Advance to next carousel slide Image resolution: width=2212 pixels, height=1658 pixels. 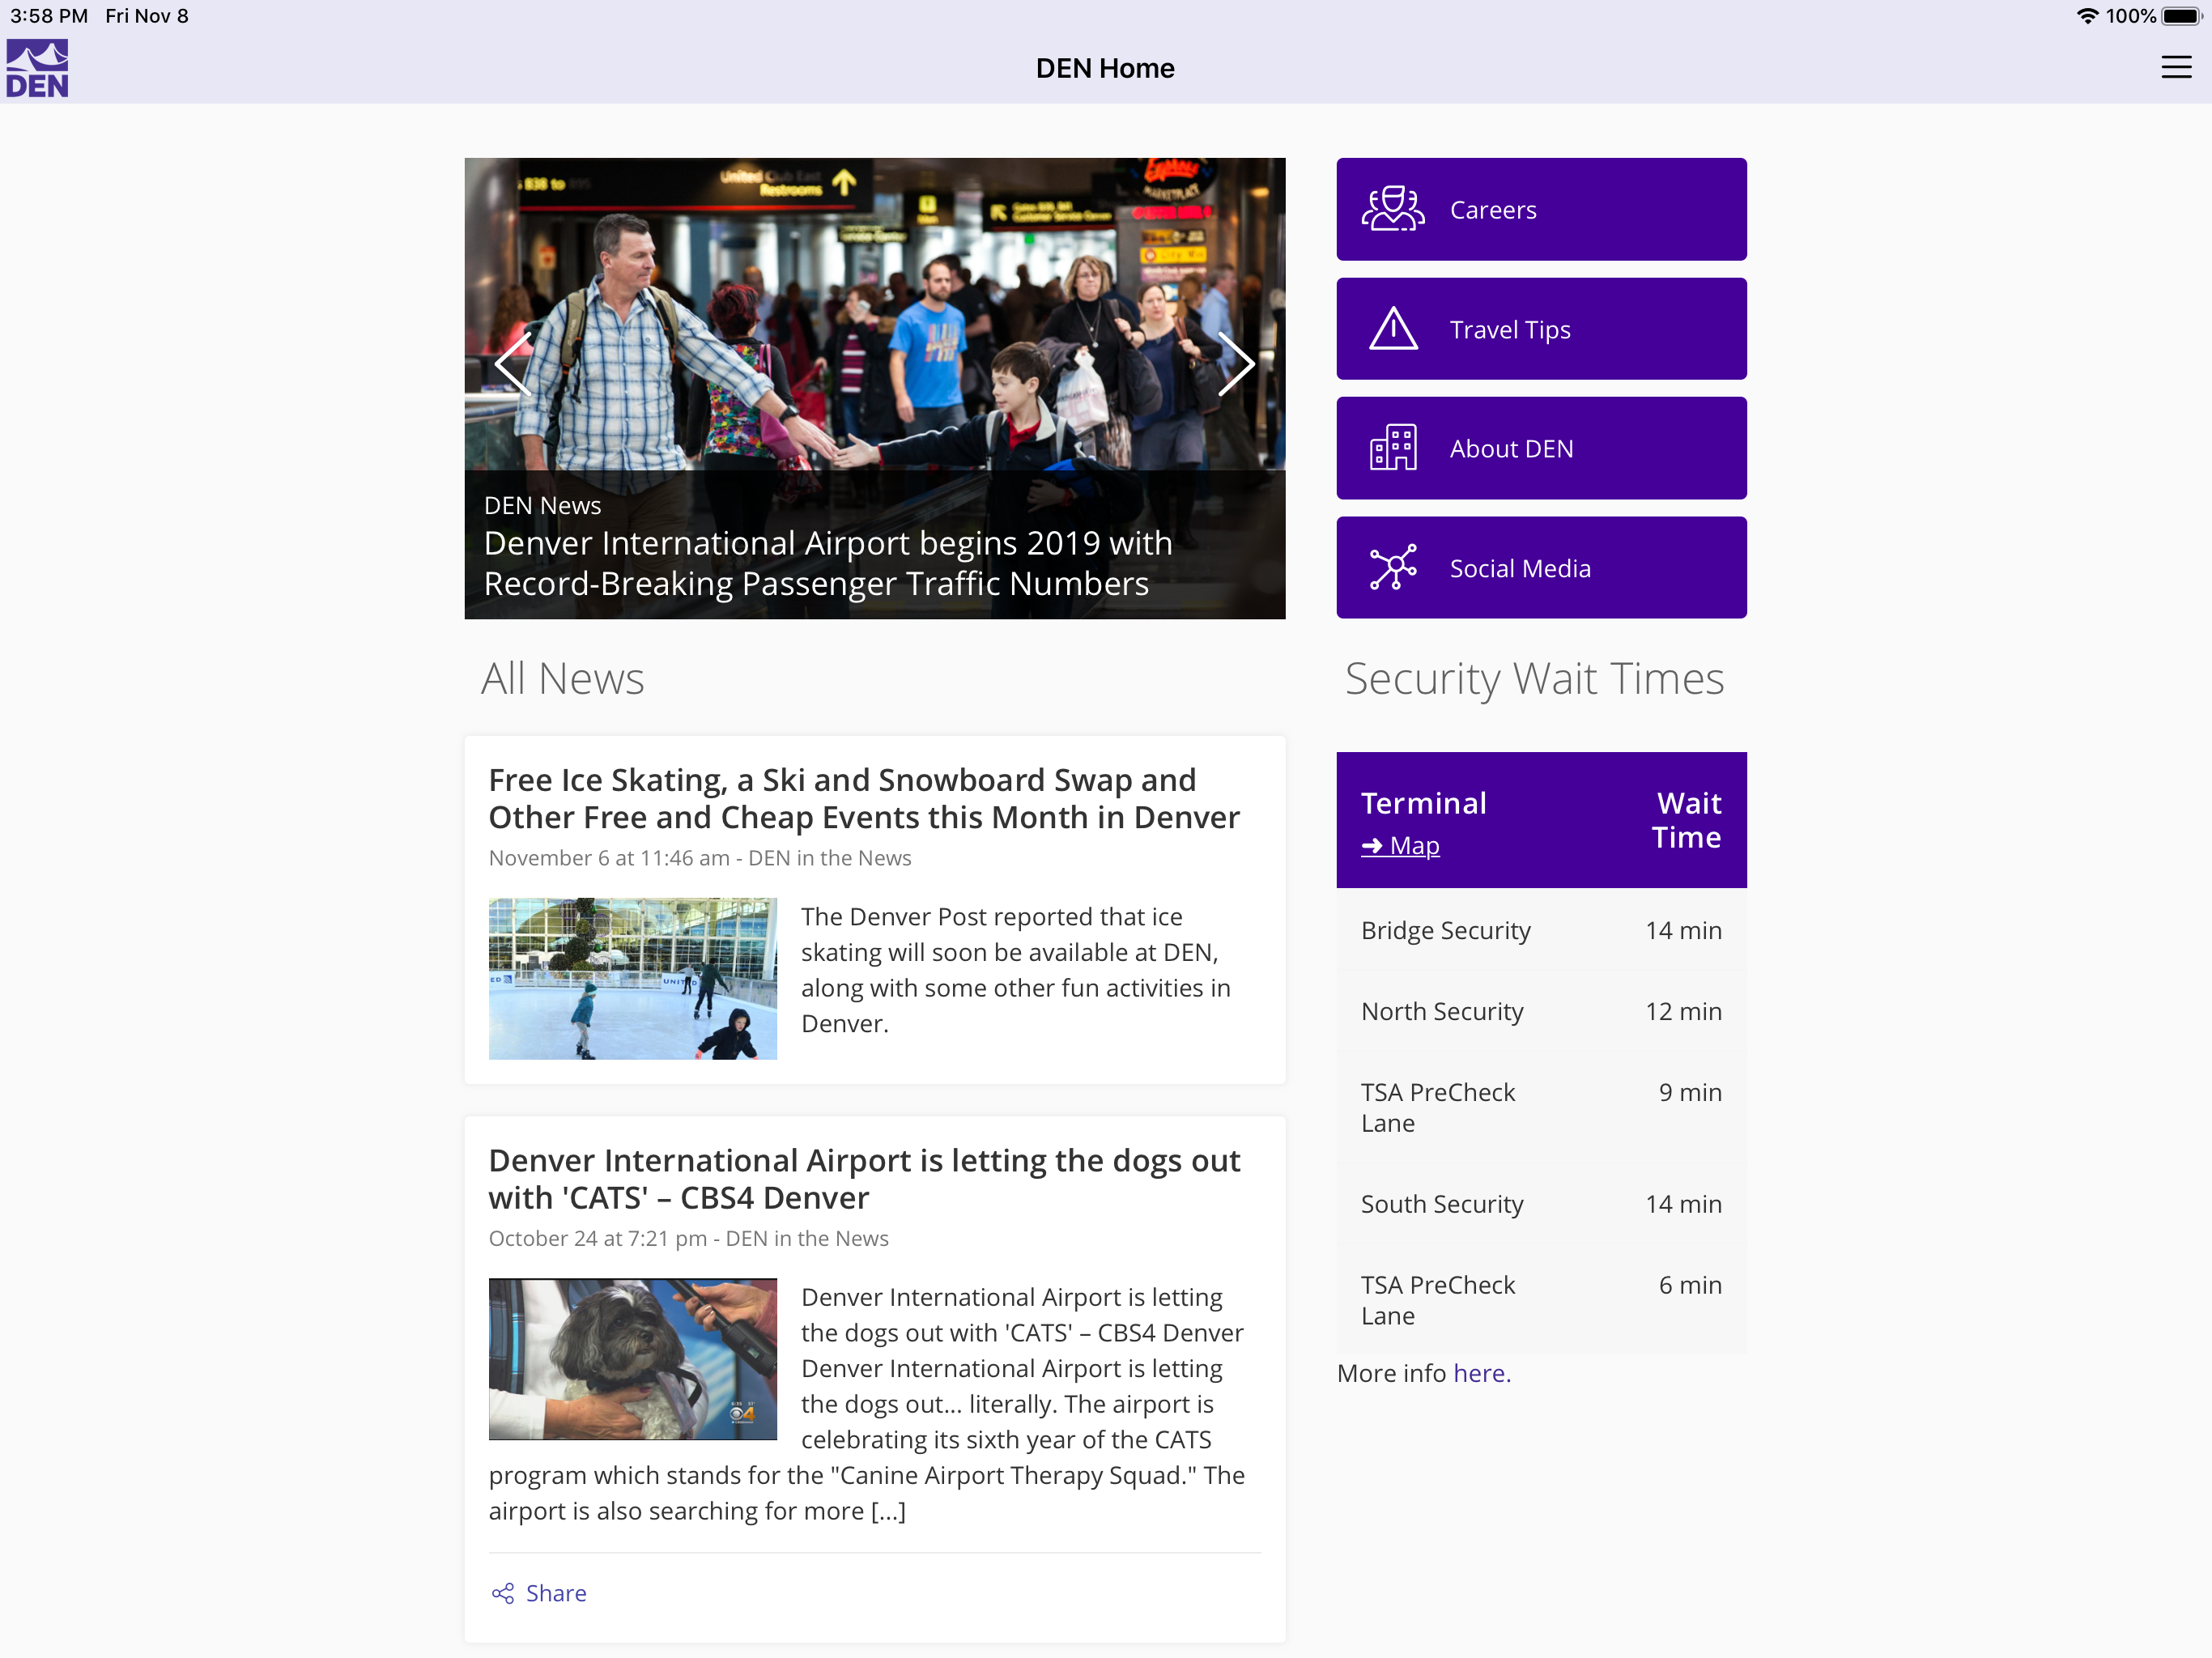coord(1236,364)
